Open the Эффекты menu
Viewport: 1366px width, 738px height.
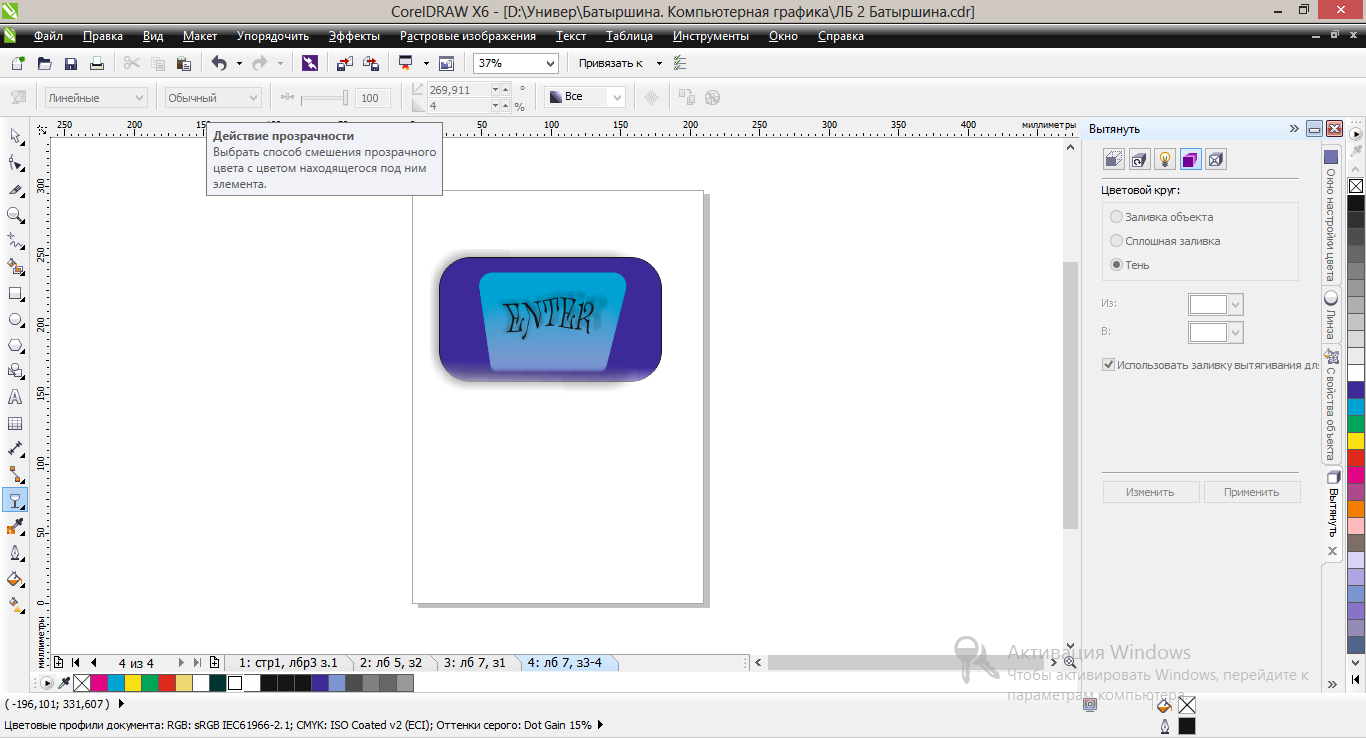click(354, 36)
